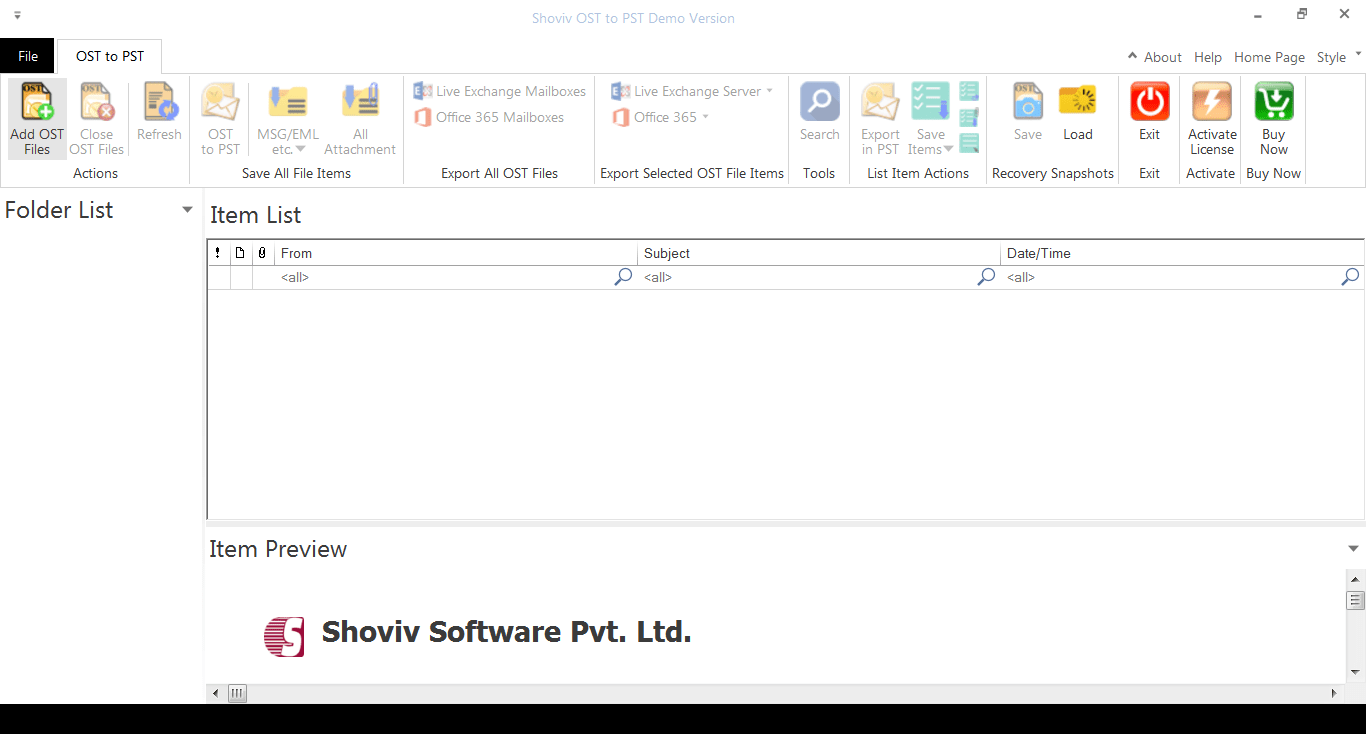Collapse the Item Preview panel arrow

click(1353, 548)
